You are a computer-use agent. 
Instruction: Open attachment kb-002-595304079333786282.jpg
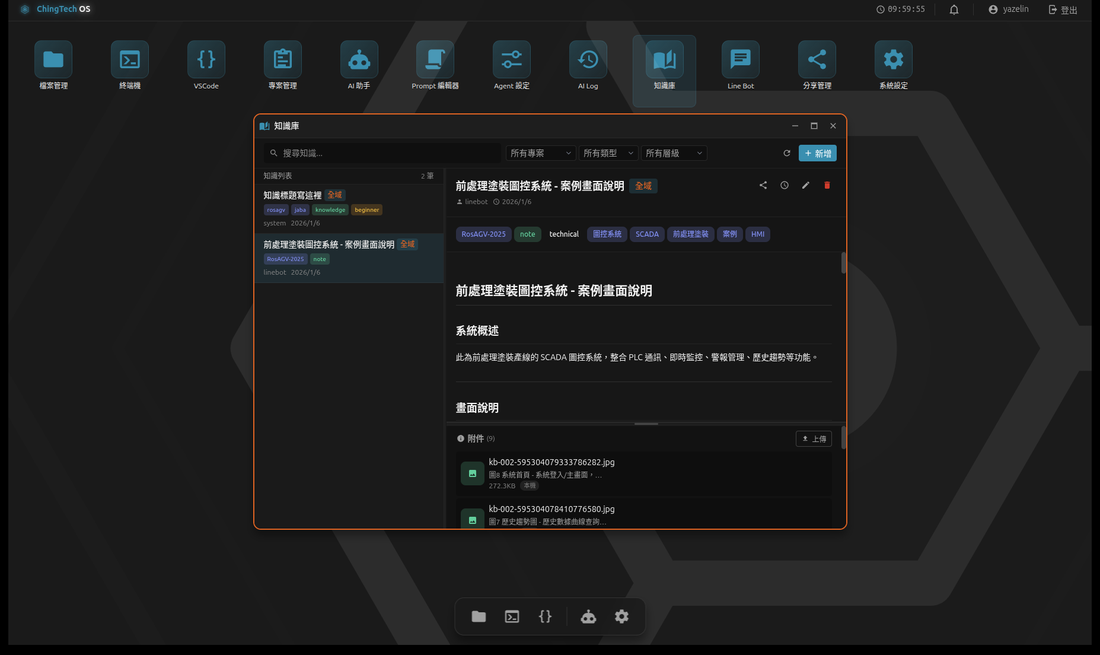click(x=643, y=473)
